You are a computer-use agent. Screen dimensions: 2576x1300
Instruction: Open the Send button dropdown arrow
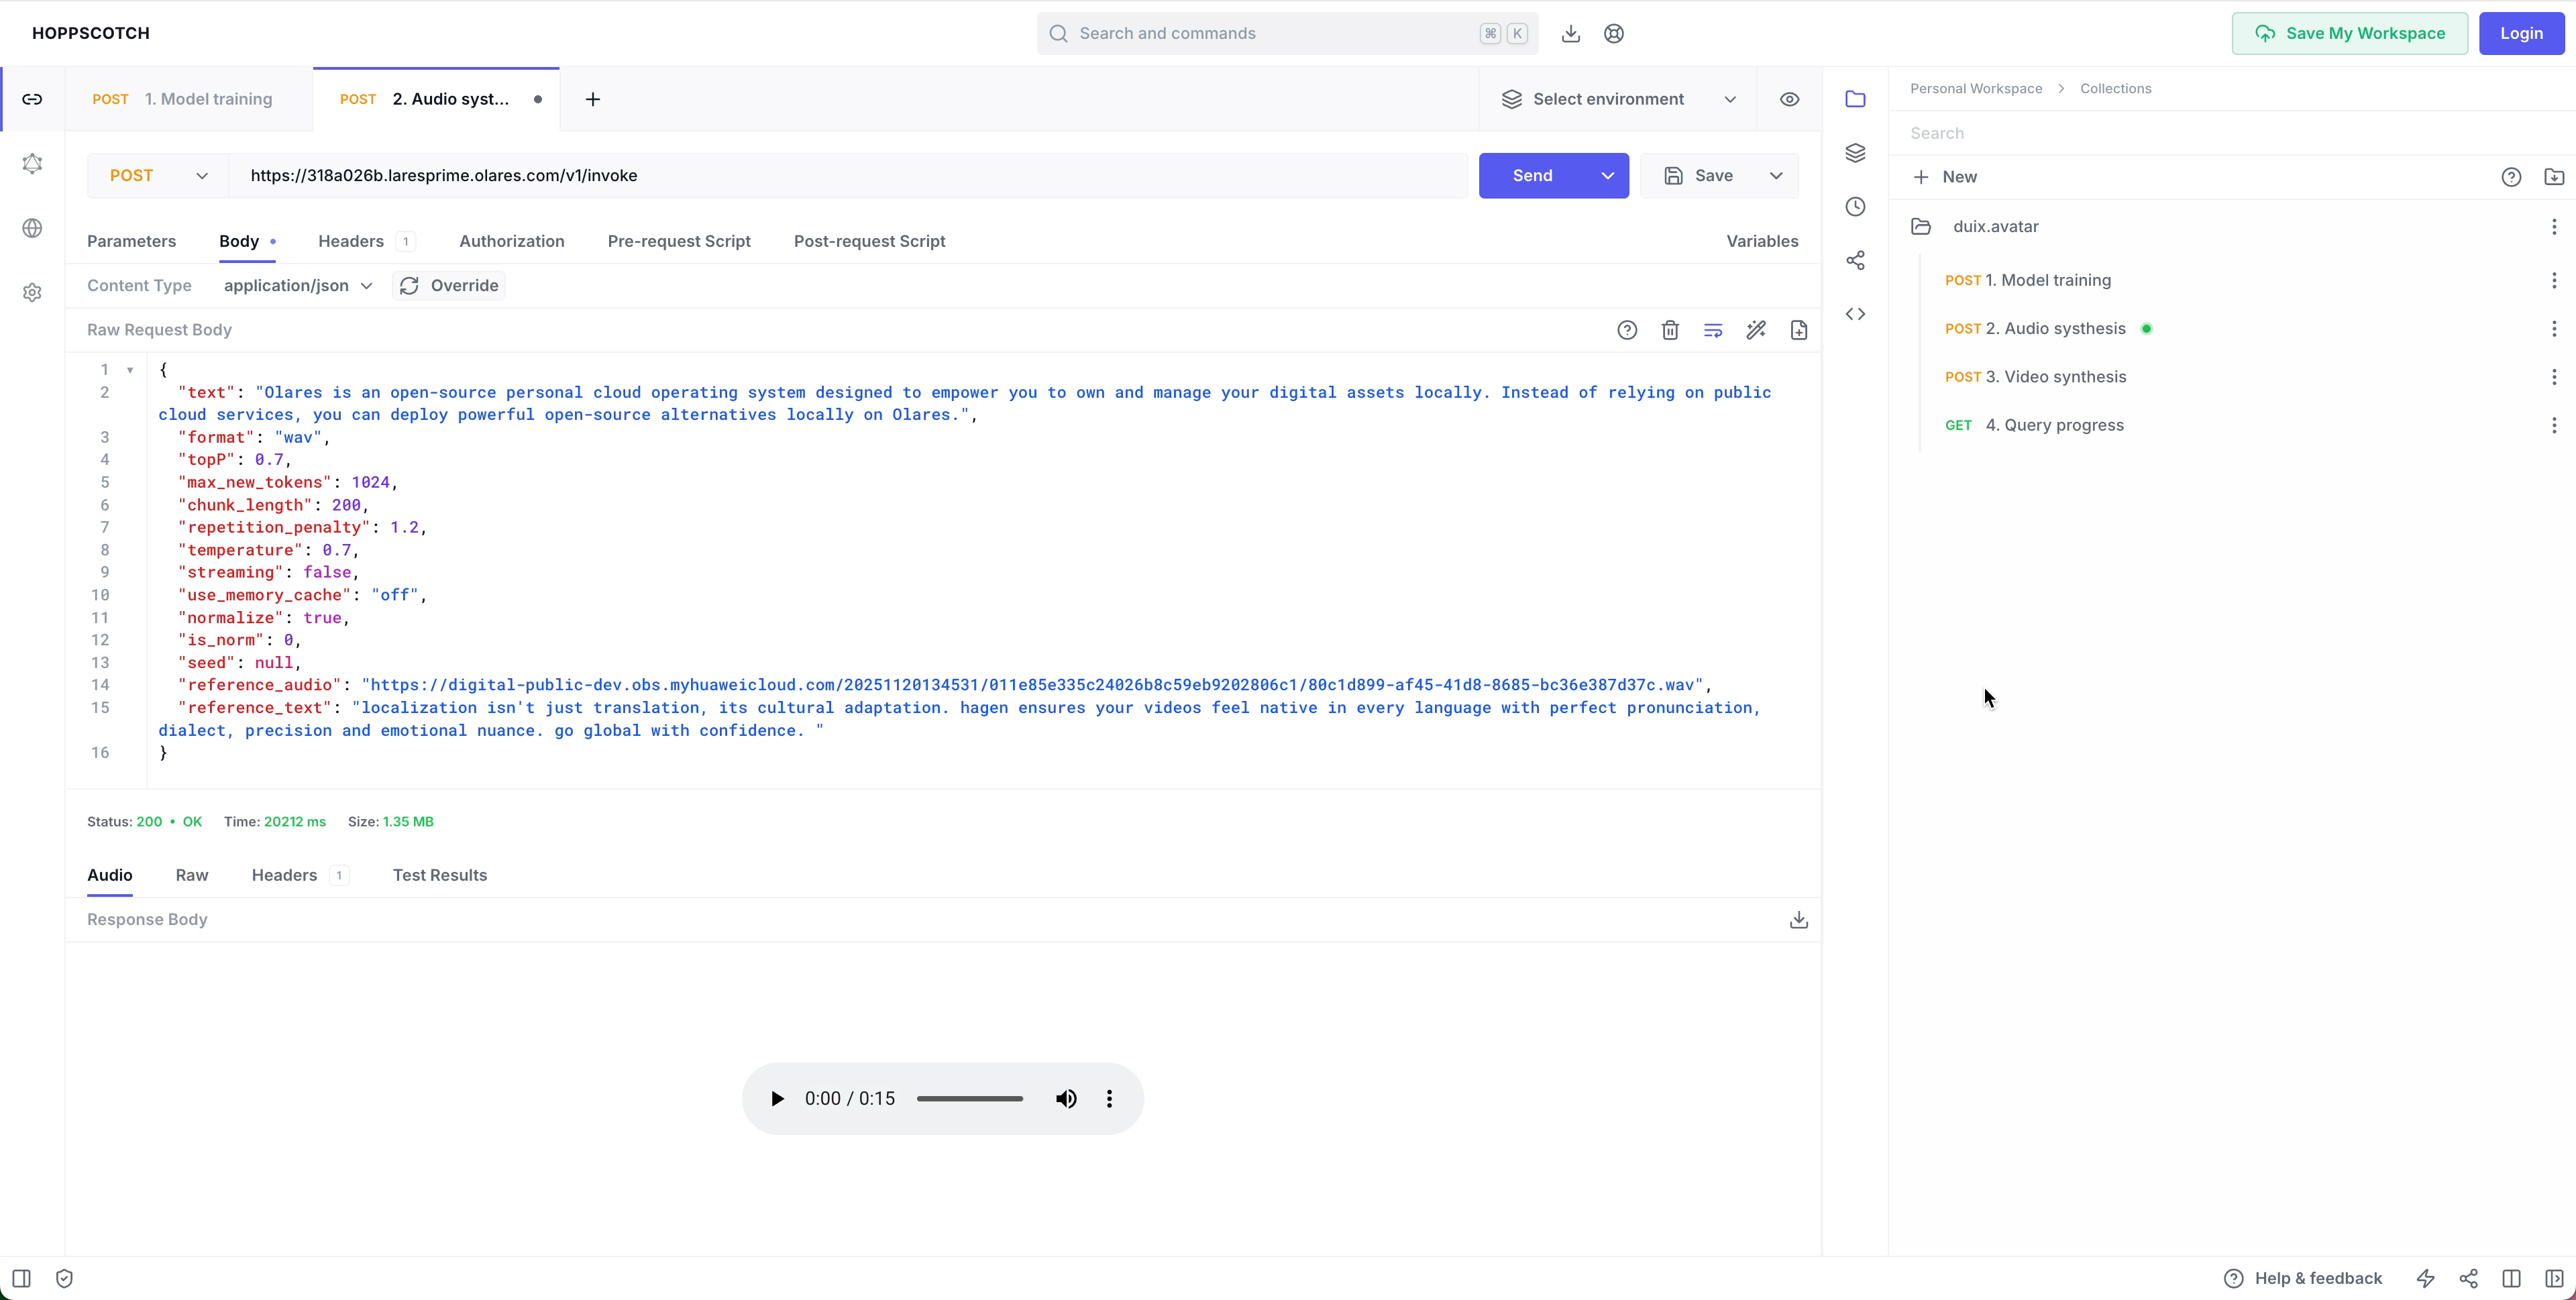click(1608, 175)
